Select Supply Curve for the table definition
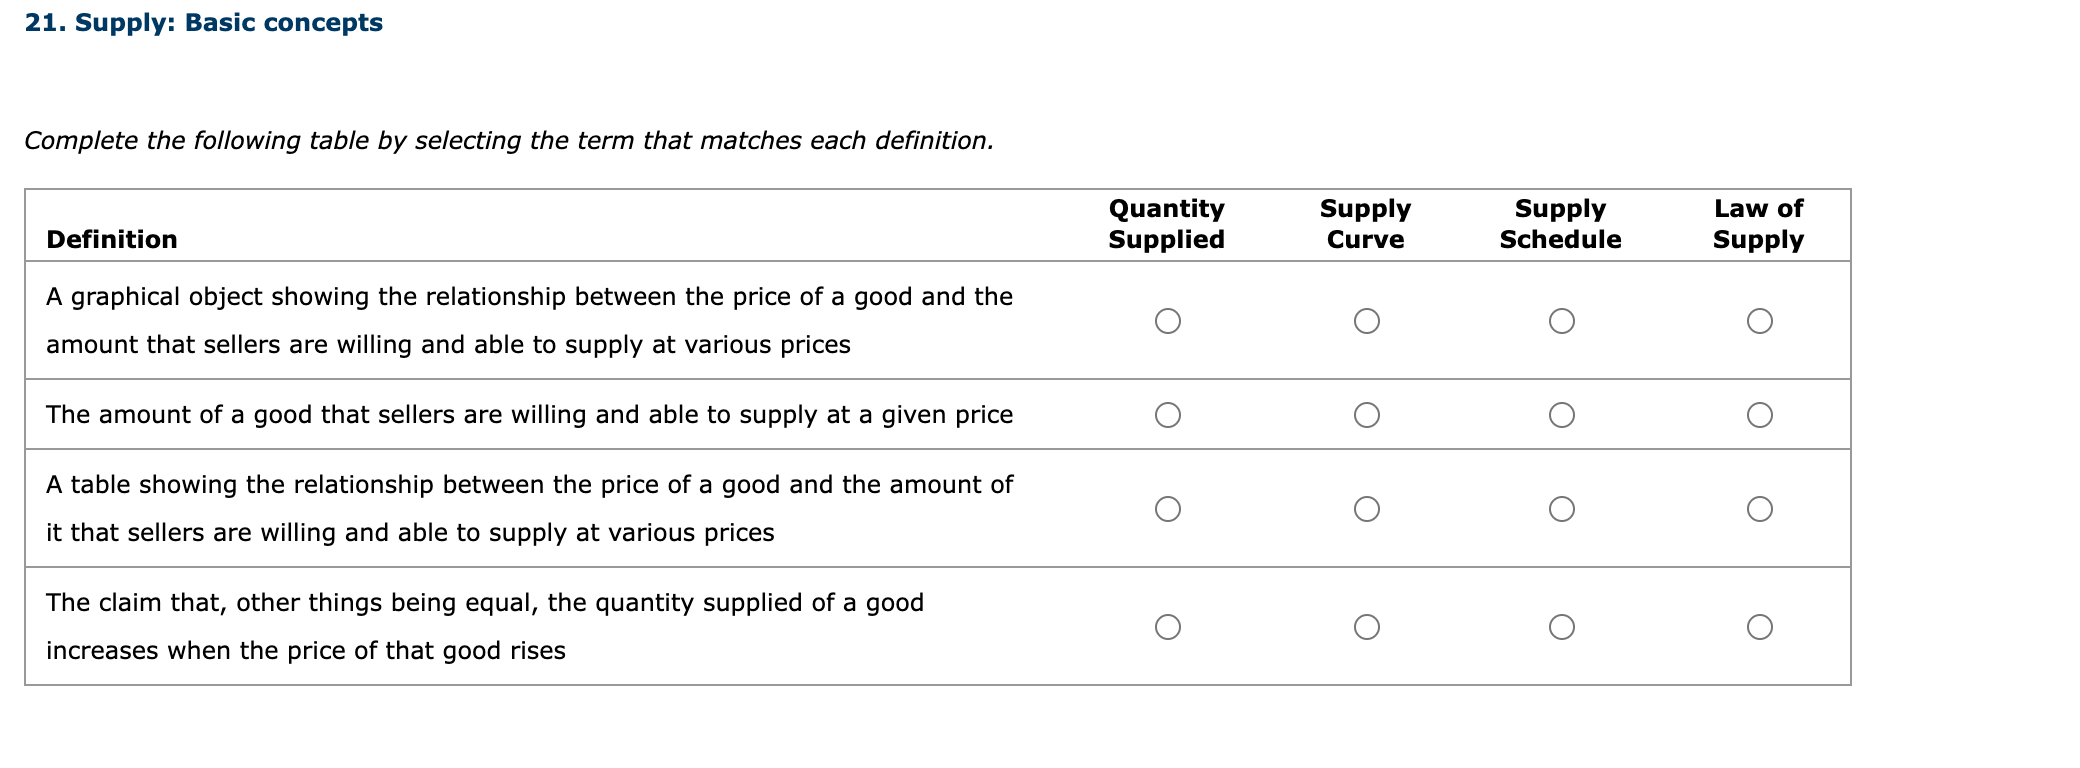The image size is (2080, 768). coord(1367,508)
